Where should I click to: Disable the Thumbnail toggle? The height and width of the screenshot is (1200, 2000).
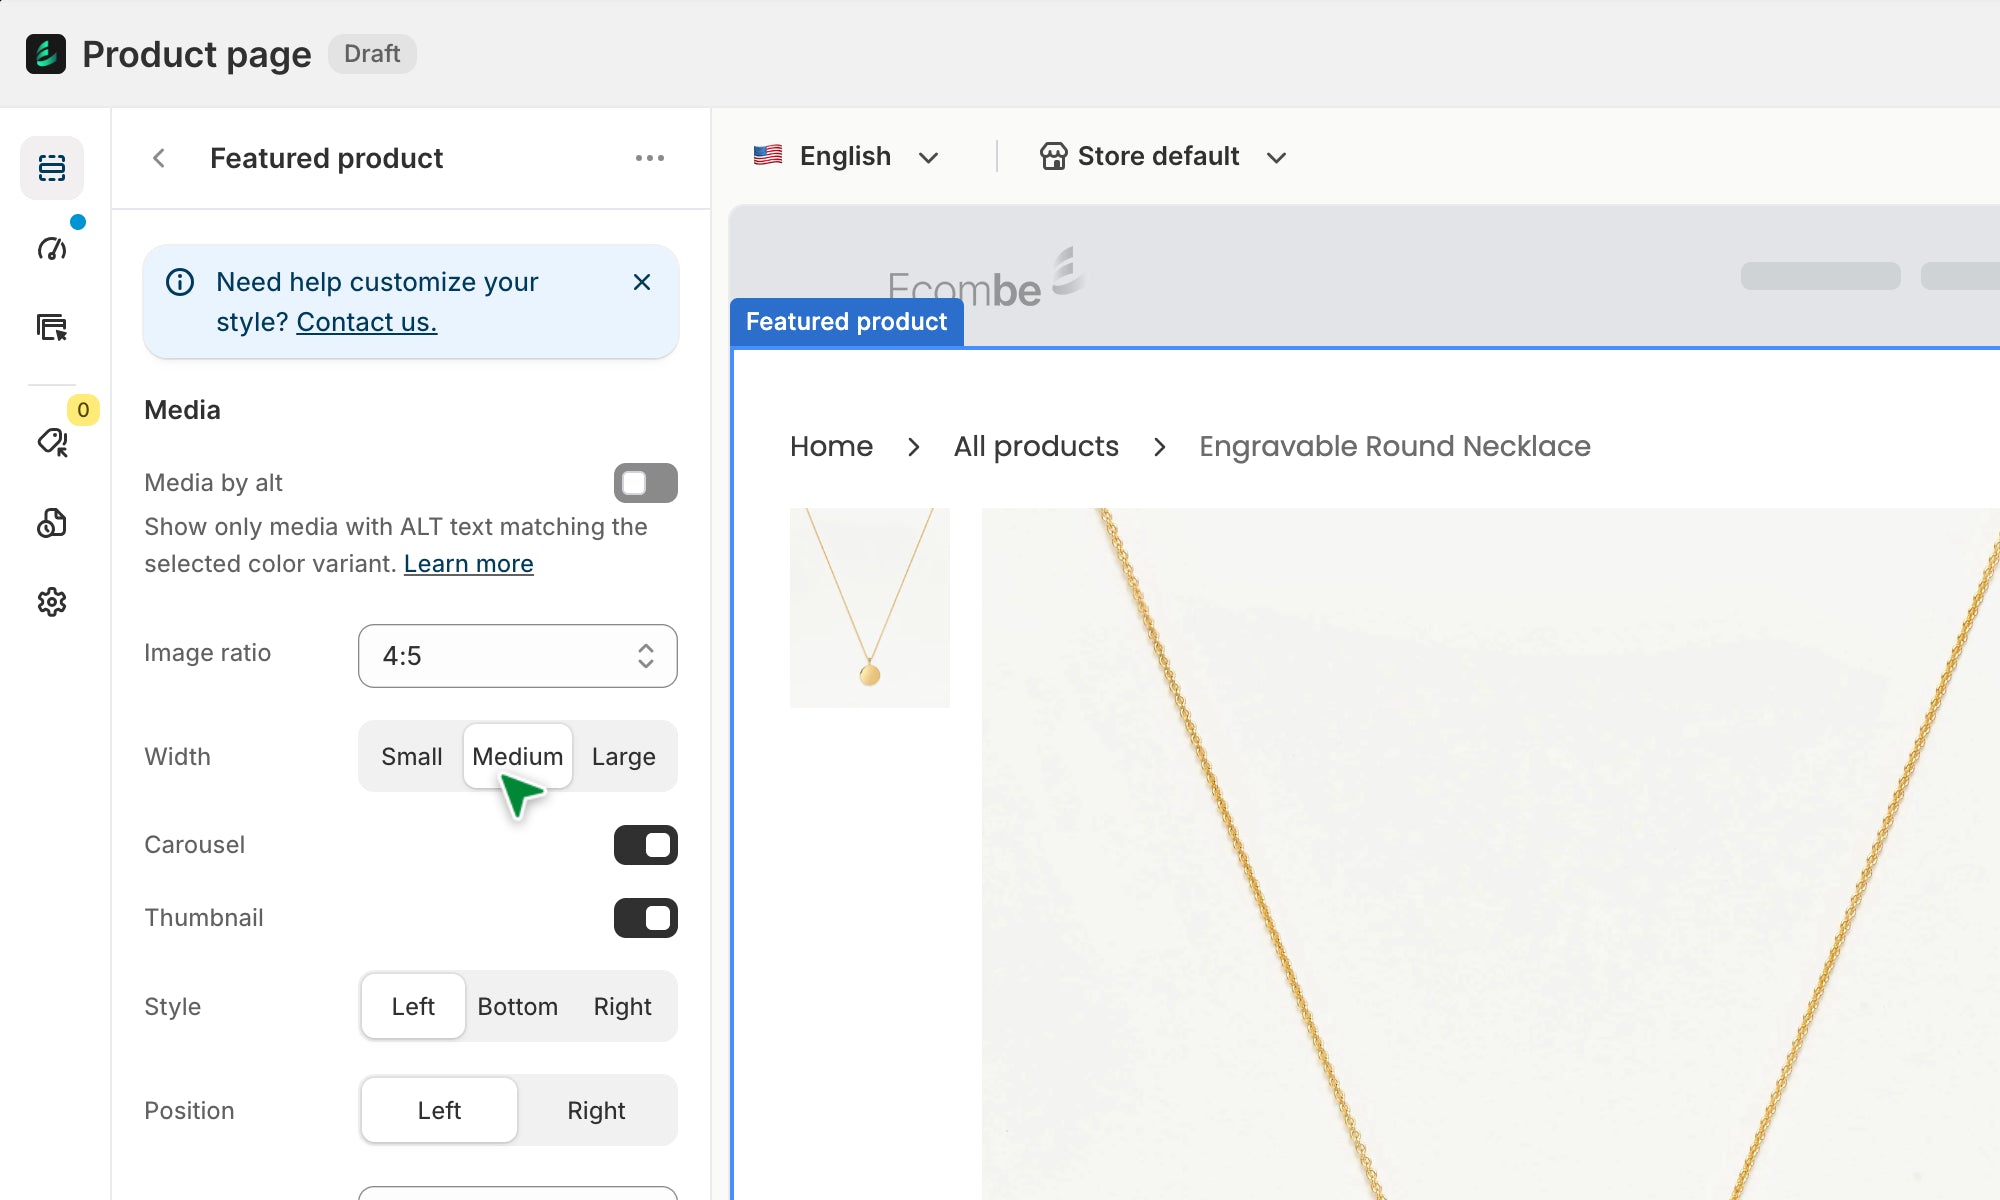[x=645, y=918]
